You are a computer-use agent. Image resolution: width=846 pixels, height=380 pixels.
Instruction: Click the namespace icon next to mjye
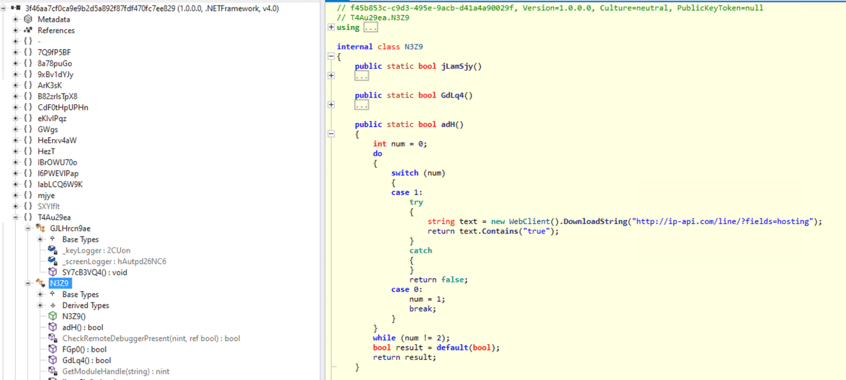pos(28,195)
